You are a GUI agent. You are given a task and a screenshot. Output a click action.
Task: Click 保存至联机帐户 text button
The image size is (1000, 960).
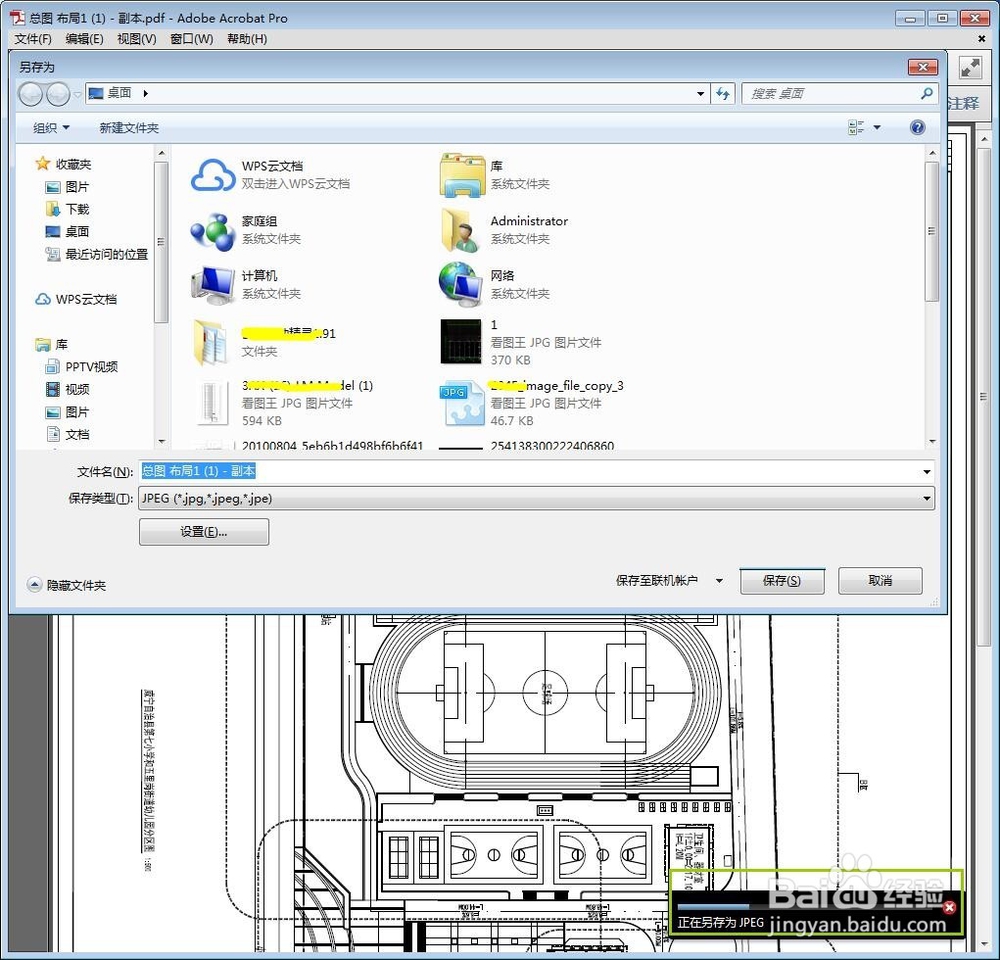click(656, 580)
